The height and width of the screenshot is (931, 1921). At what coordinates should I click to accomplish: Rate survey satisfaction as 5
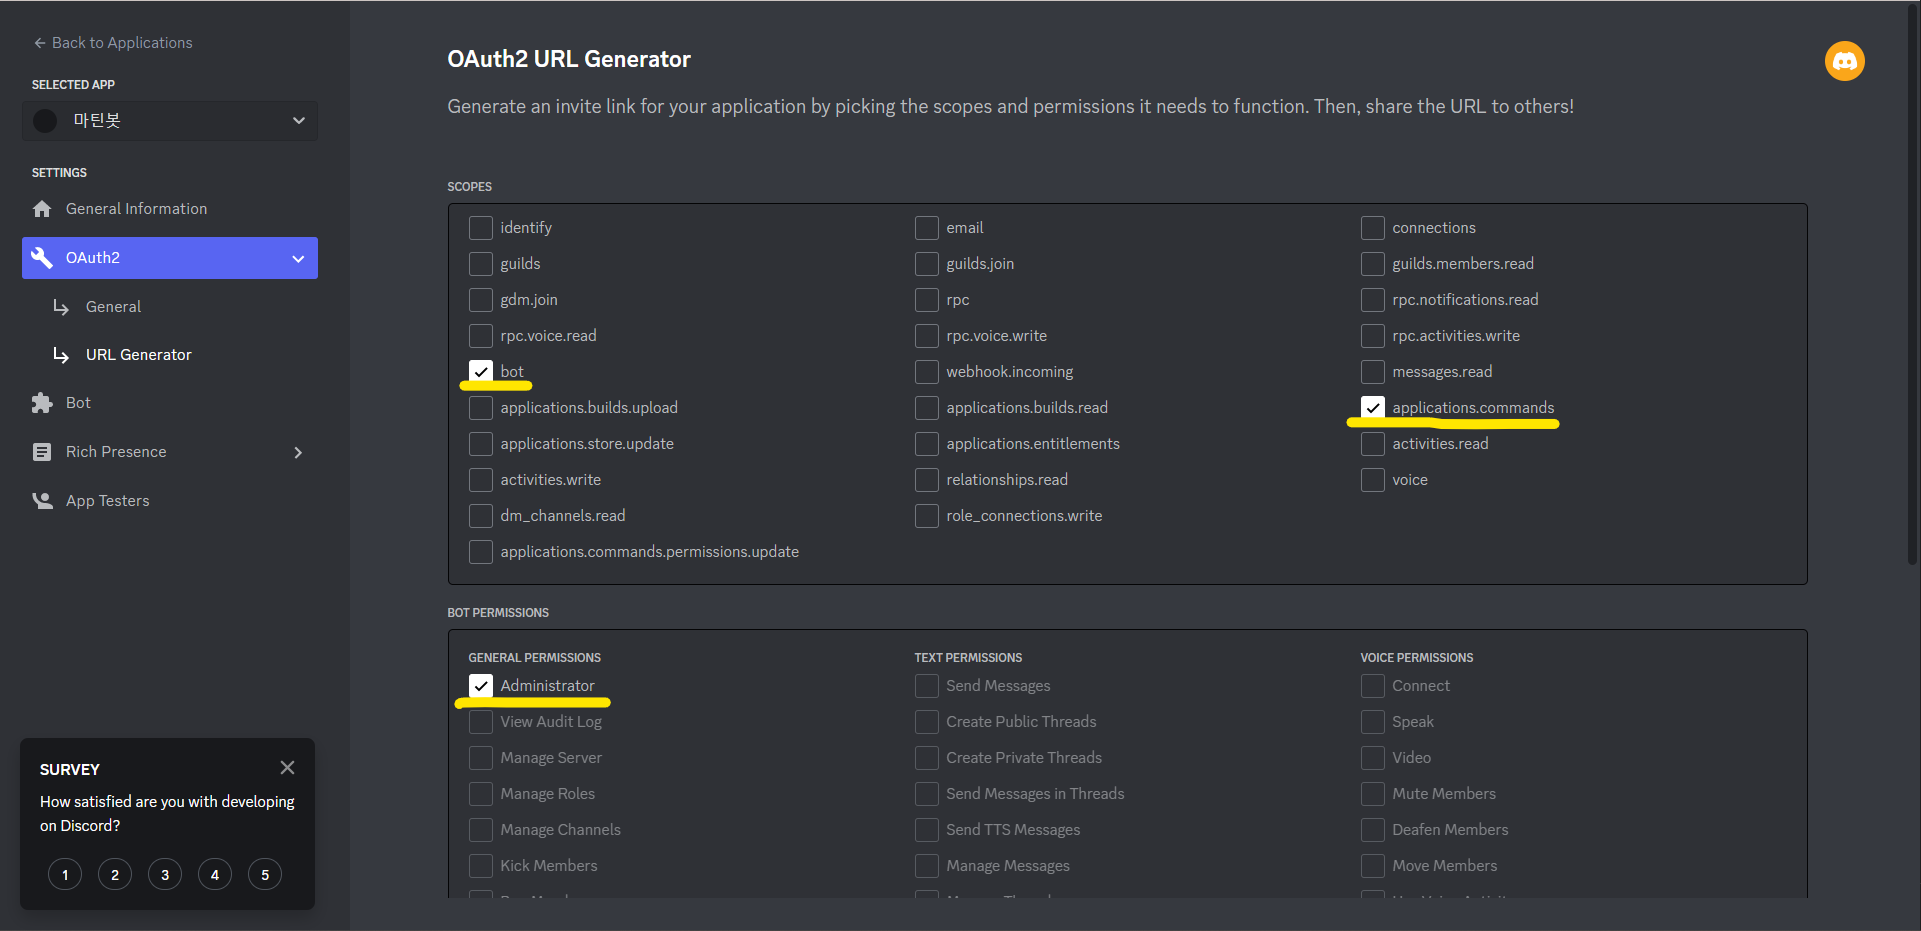point(265,875)
